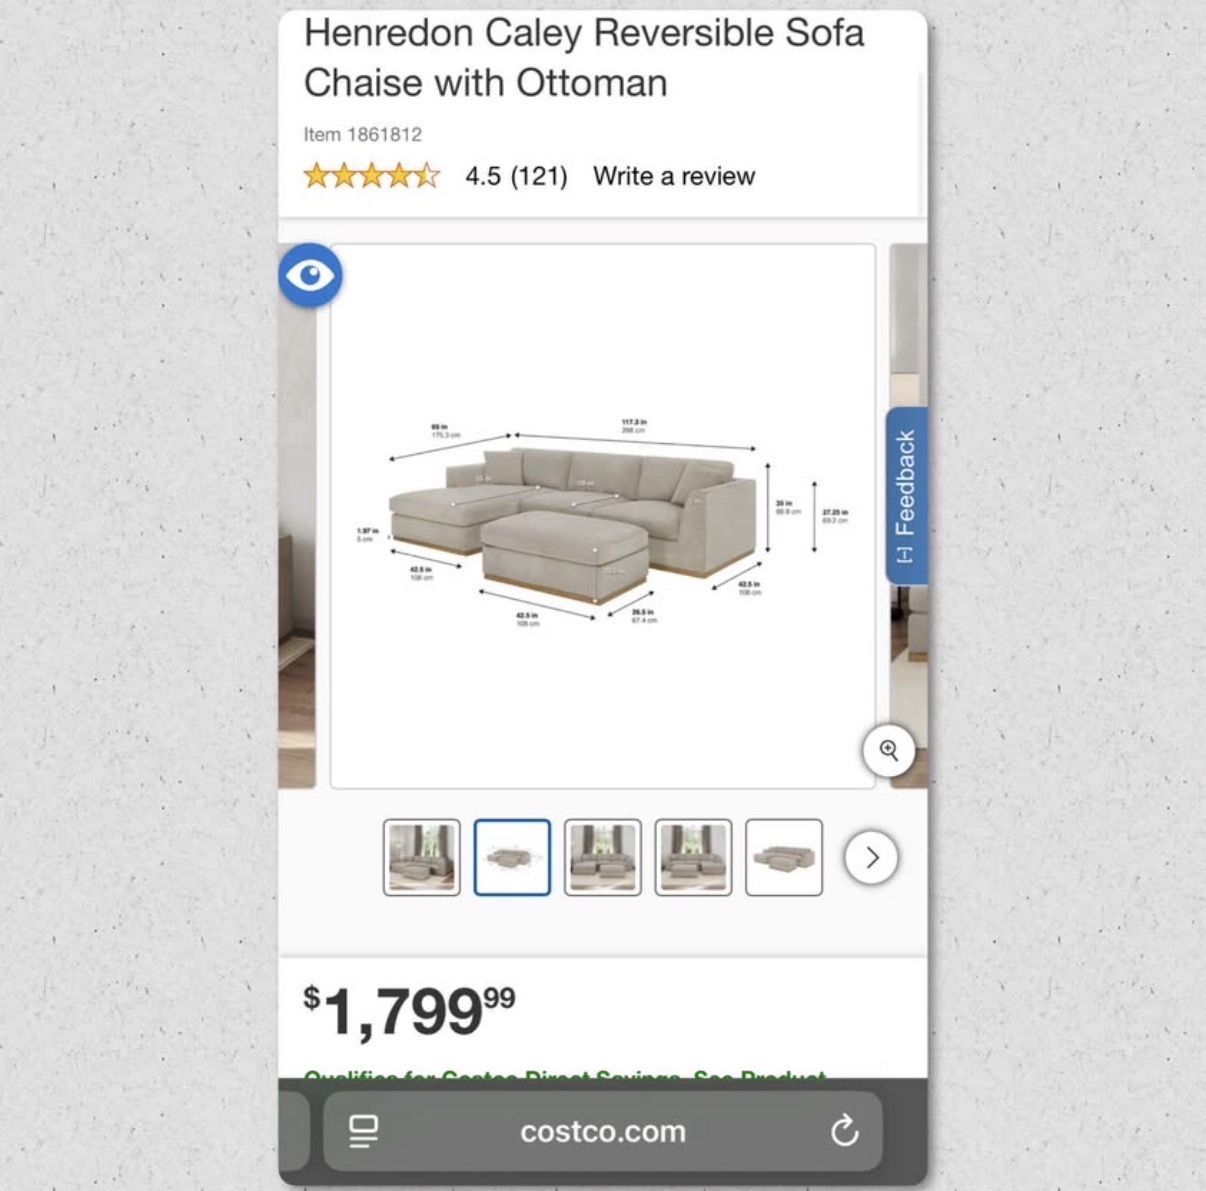This screenshot has height=1191, width=1206.
Task: Select the first living room sofa thumbnail
Action: click(422, 857)
